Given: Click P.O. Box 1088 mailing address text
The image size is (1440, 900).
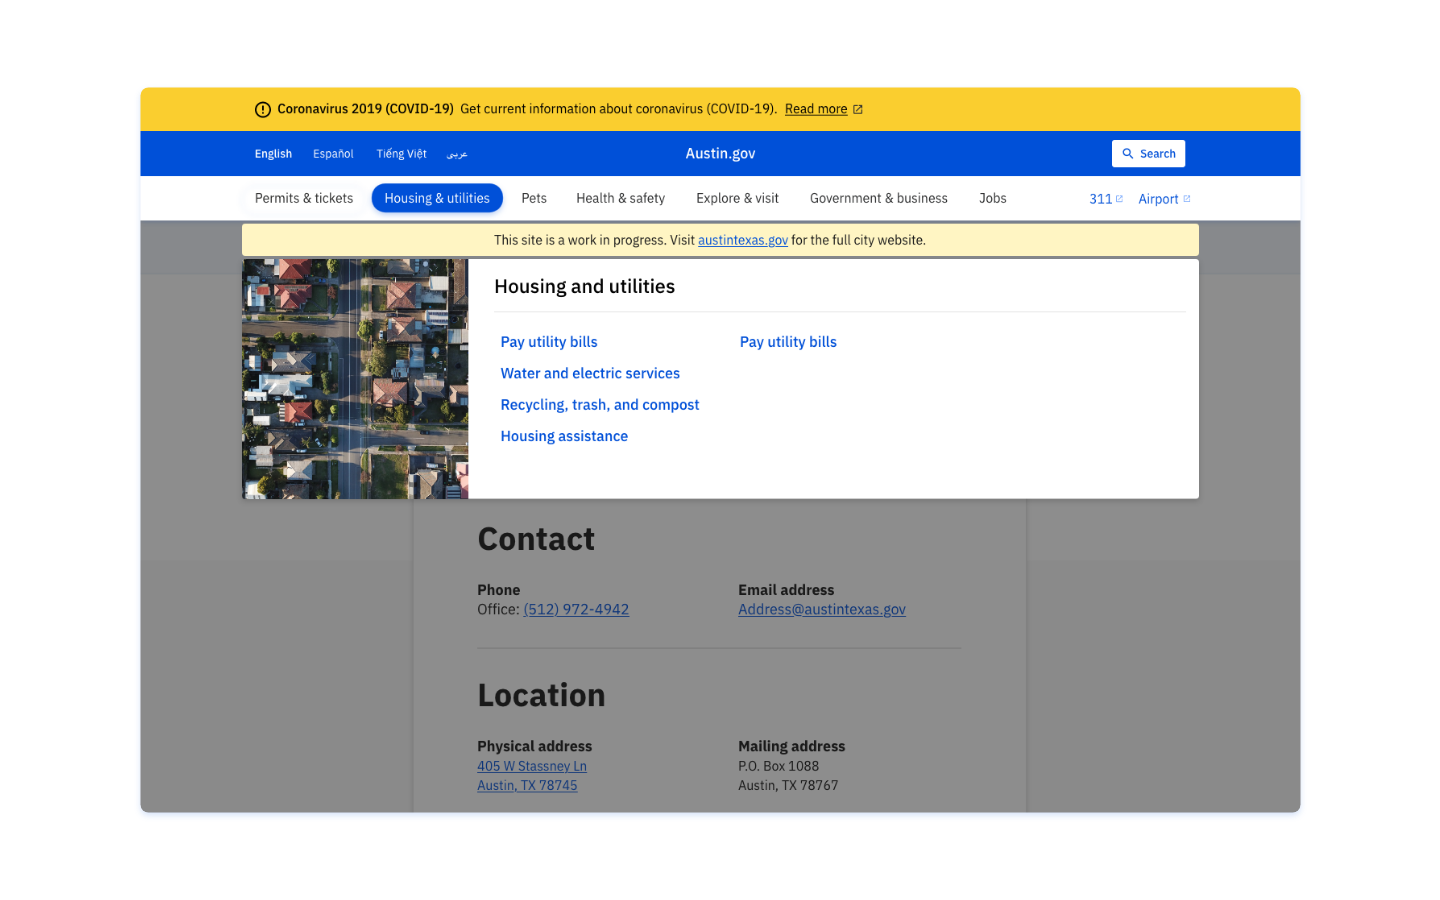Looking at the screenshot, I should 778,766.
